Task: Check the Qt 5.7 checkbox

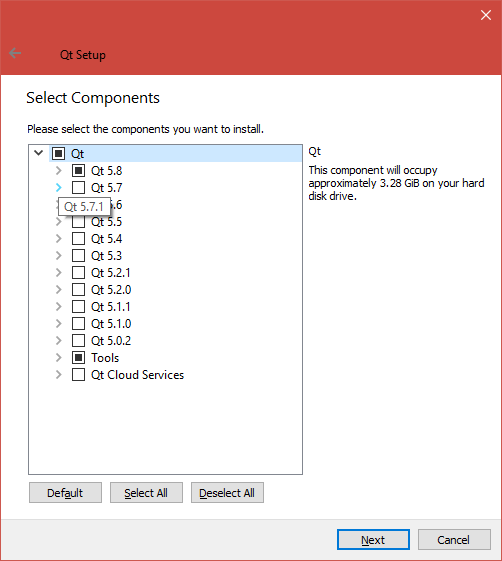Action: tap(78, 187)
